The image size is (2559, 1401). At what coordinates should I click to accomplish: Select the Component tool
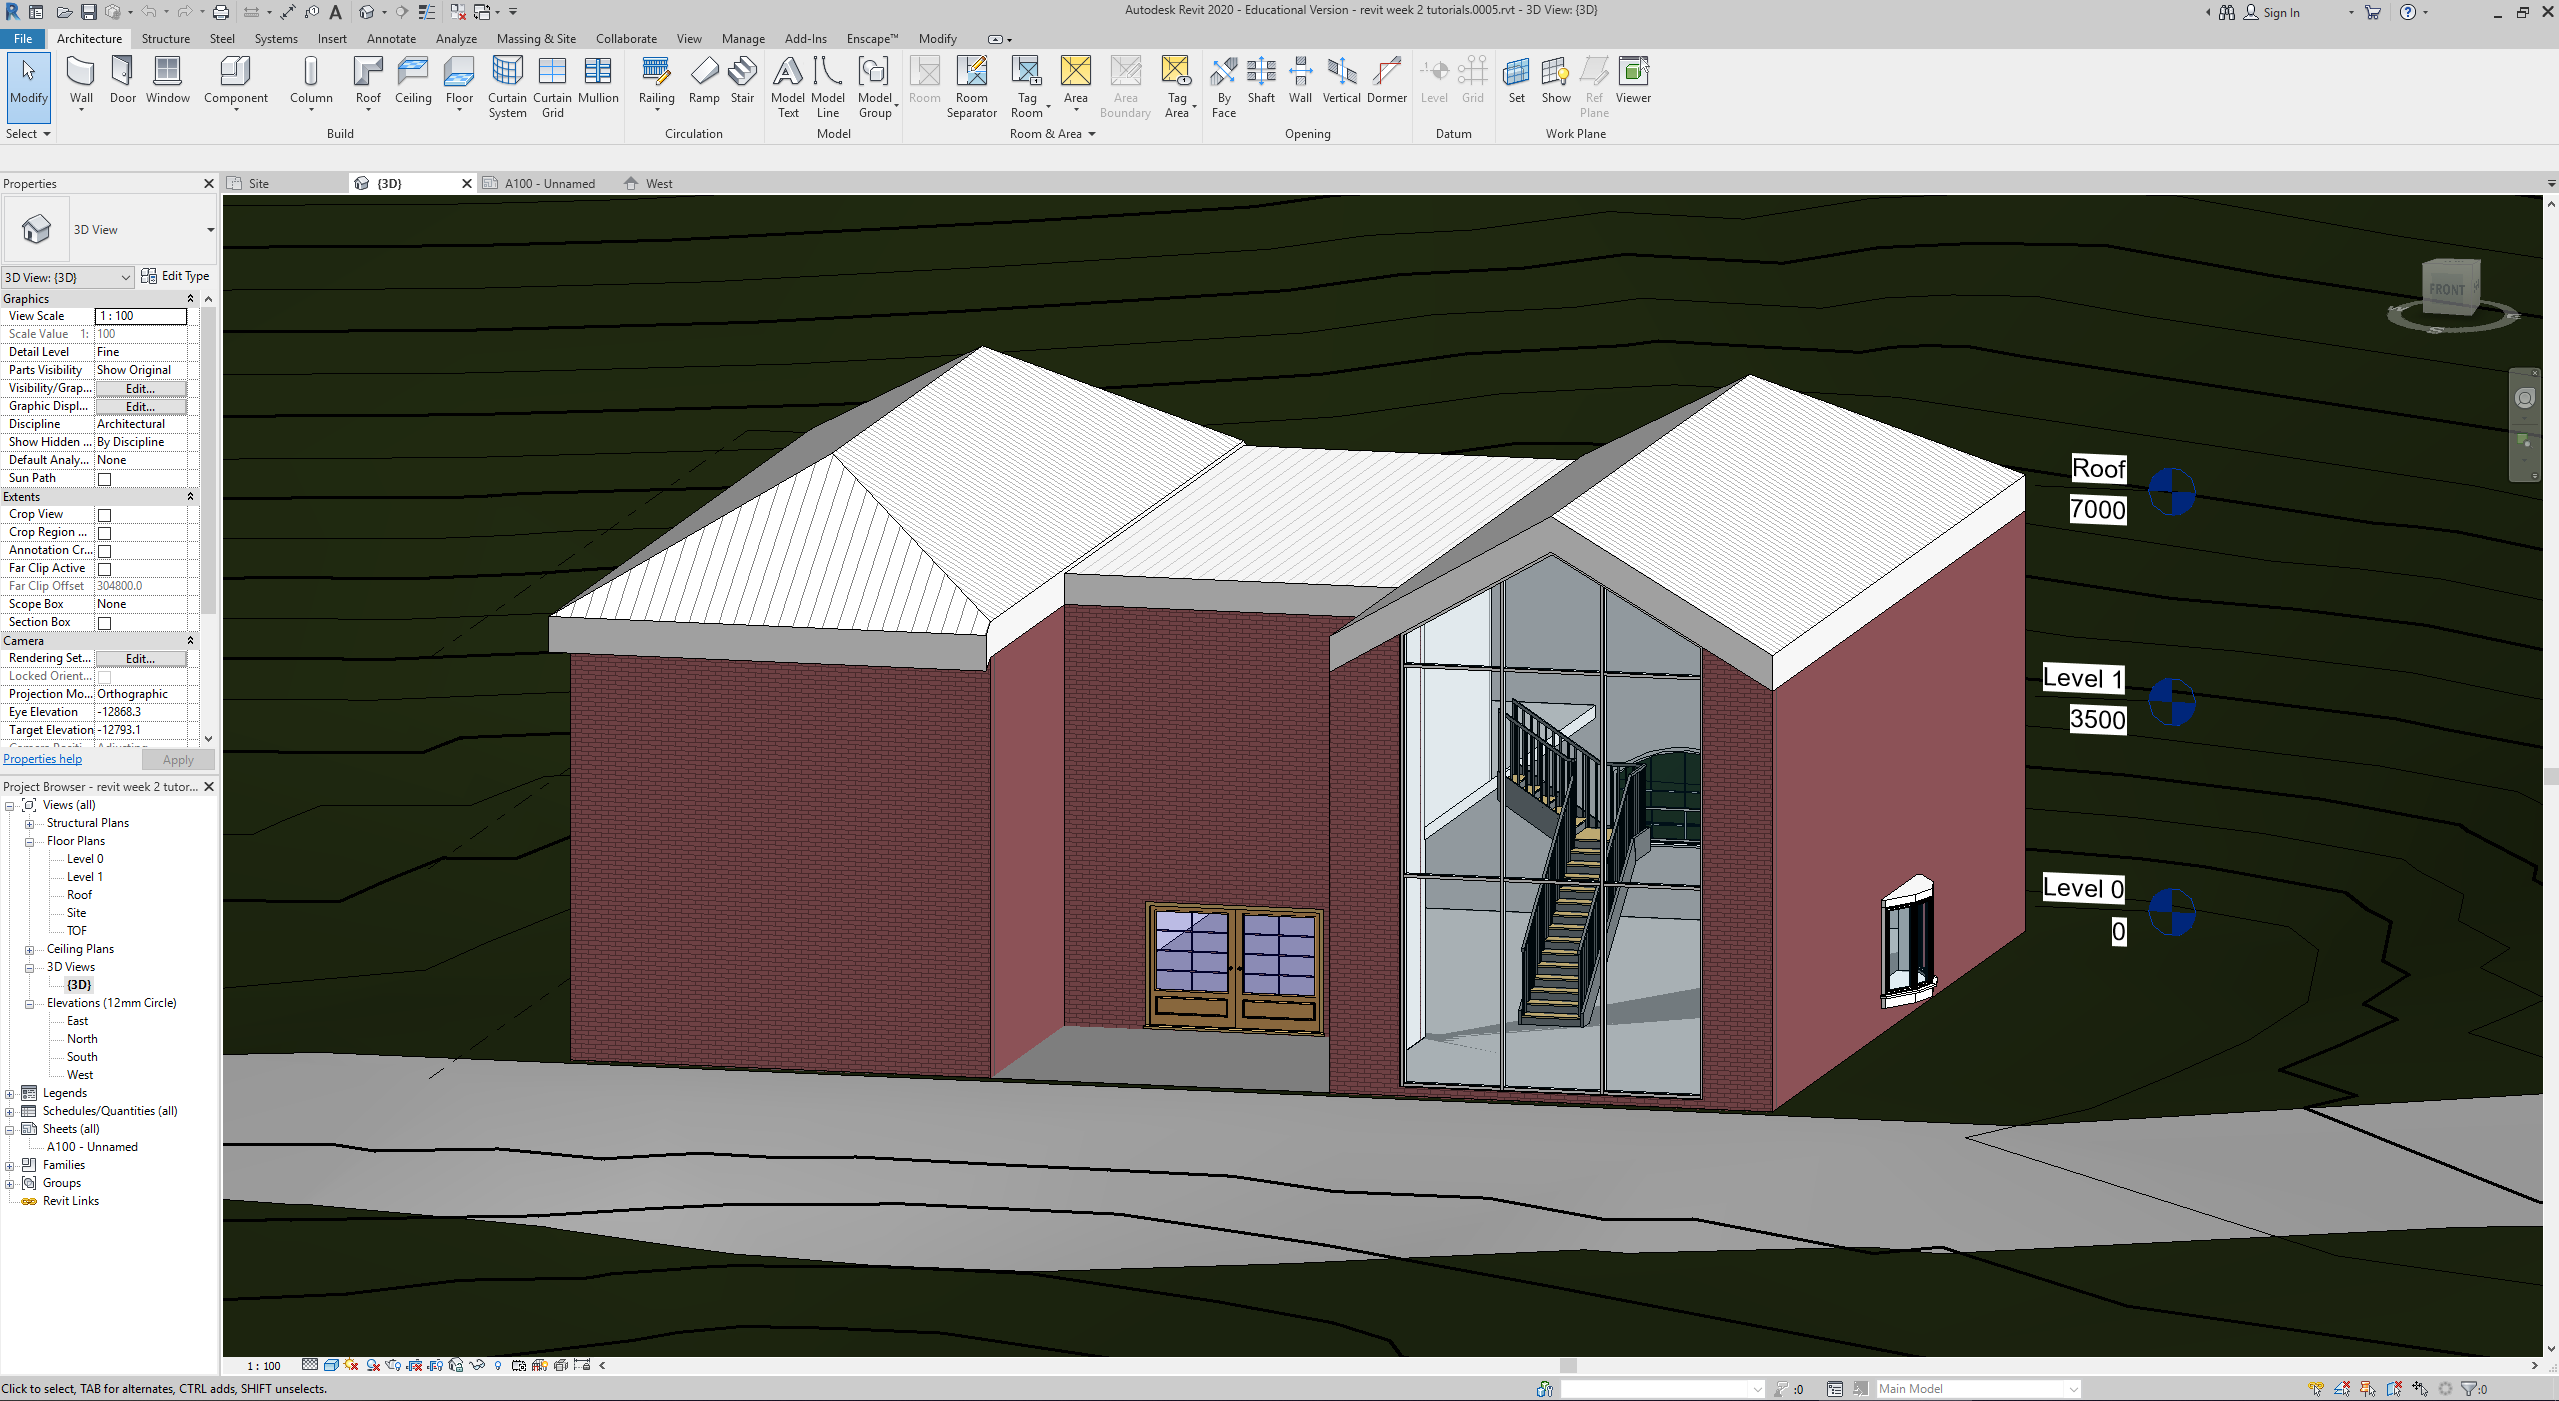tap(236, 80)
